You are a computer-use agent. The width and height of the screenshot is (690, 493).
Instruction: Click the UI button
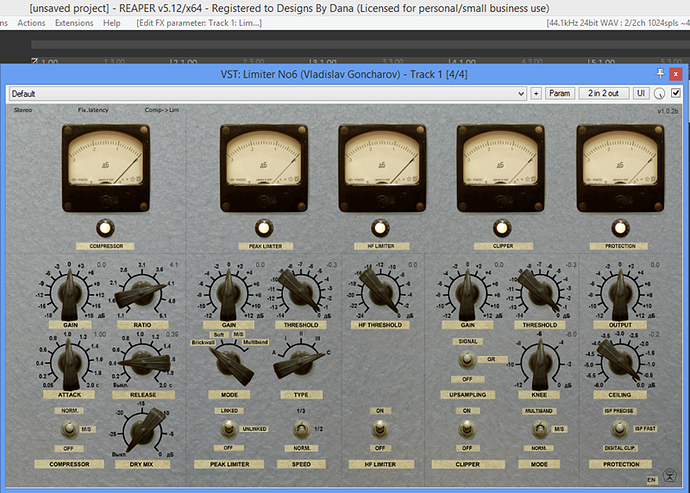641,93
